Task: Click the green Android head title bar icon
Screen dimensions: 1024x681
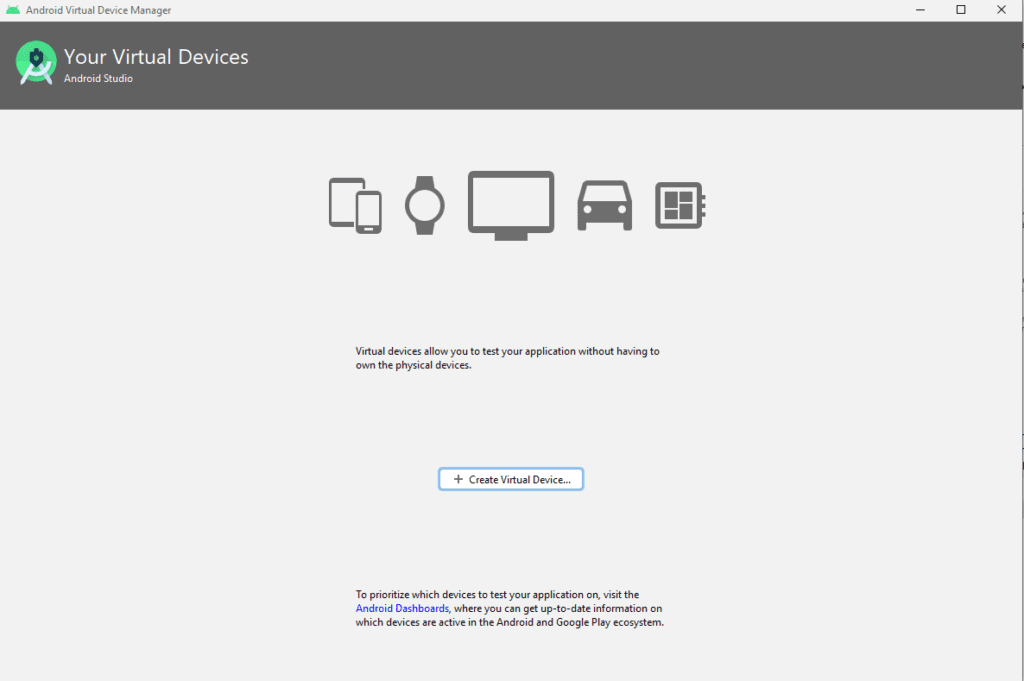Action: click(x=13, y=10)
